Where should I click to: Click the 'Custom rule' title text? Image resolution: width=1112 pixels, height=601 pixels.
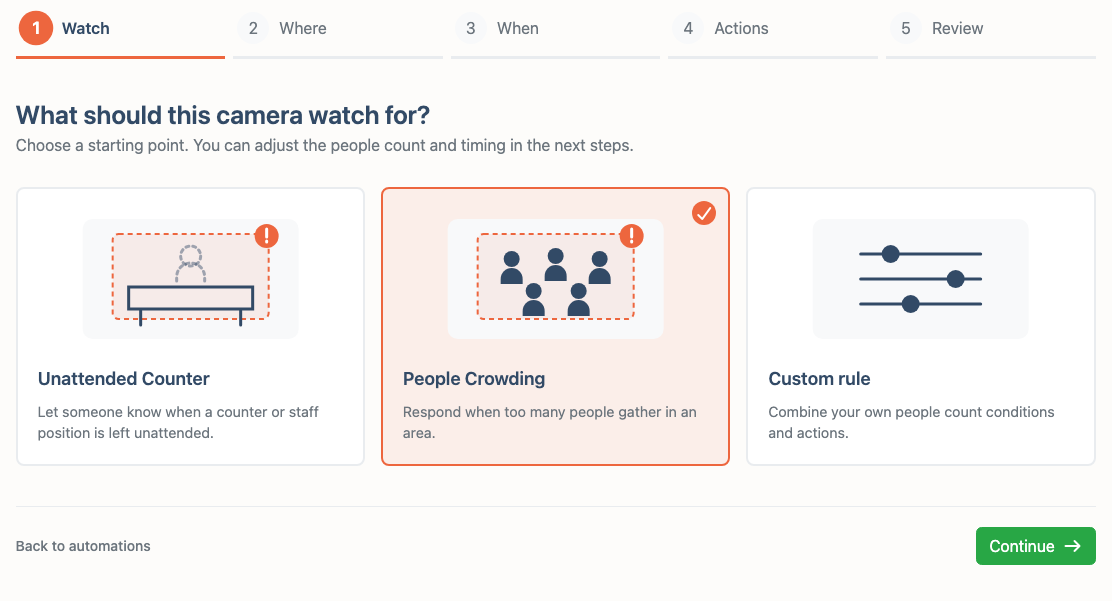pyautogui.click(x=819, y=379)
